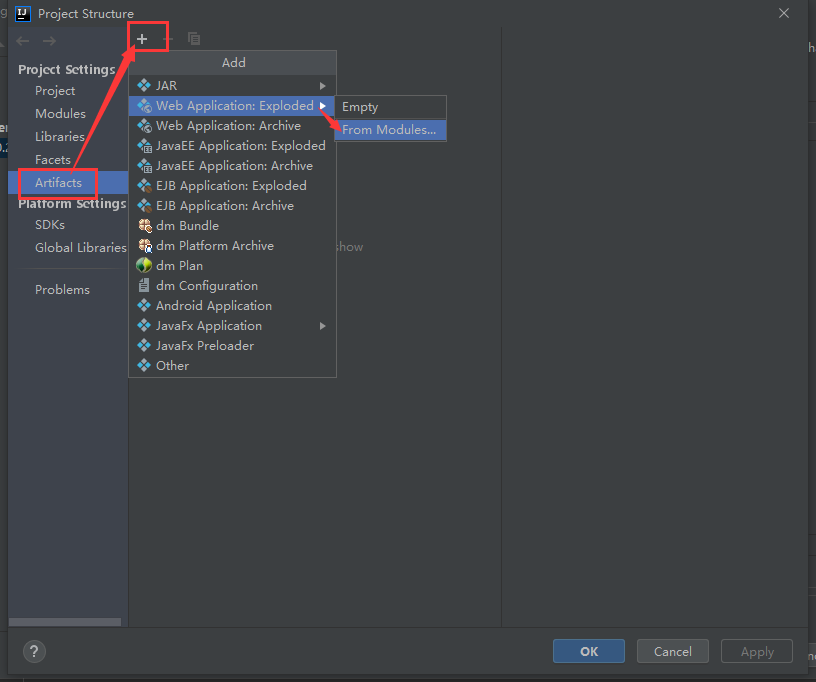
Task: Click the Add (+) artifact toolbar icon
Action: point(142,39)
